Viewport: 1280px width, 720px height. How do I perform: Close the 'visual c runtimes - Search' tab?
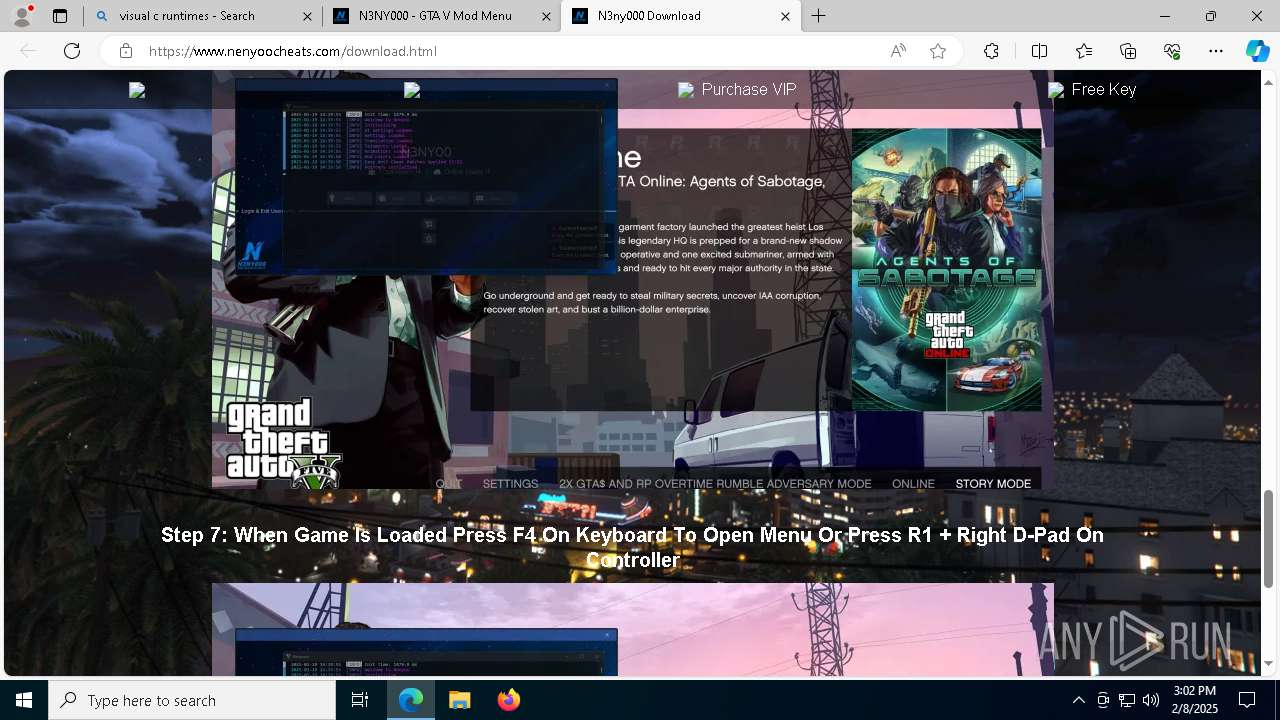point(305,16)
